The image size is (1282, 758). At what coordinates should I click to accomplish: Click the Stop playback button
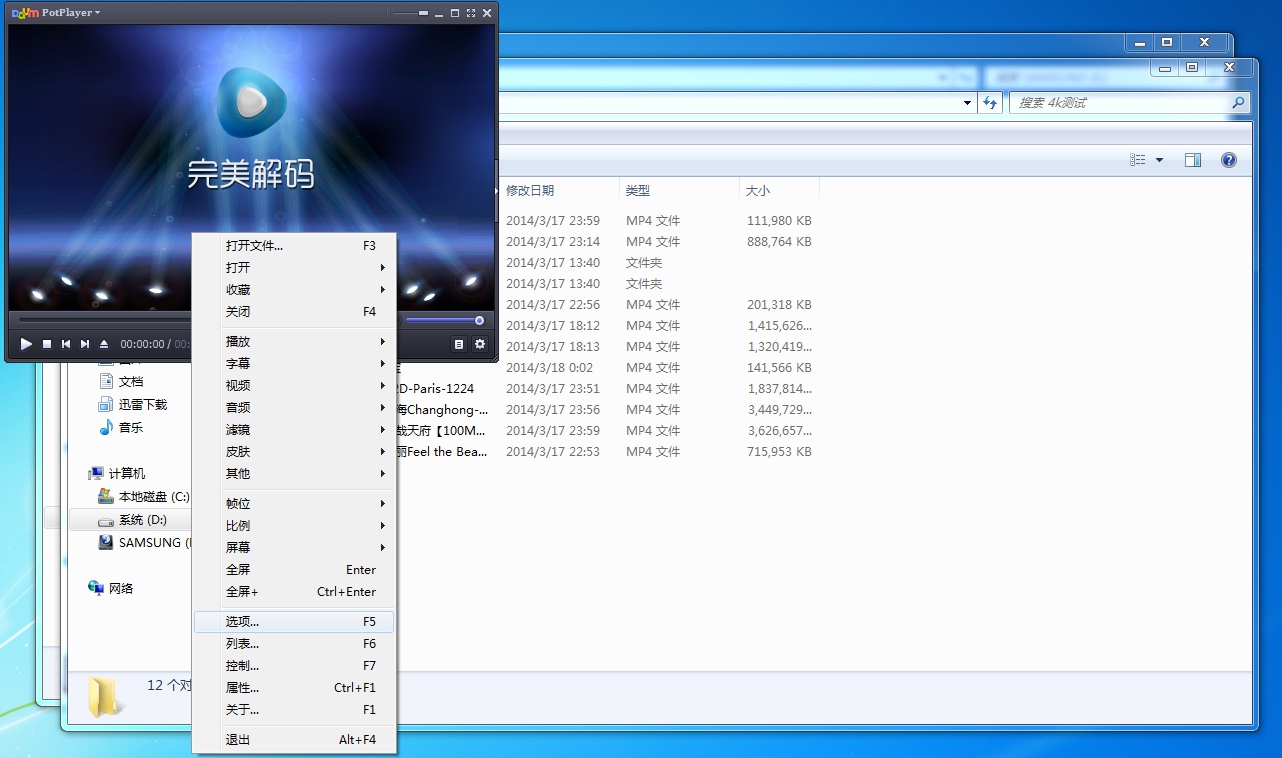click(46, 344)
